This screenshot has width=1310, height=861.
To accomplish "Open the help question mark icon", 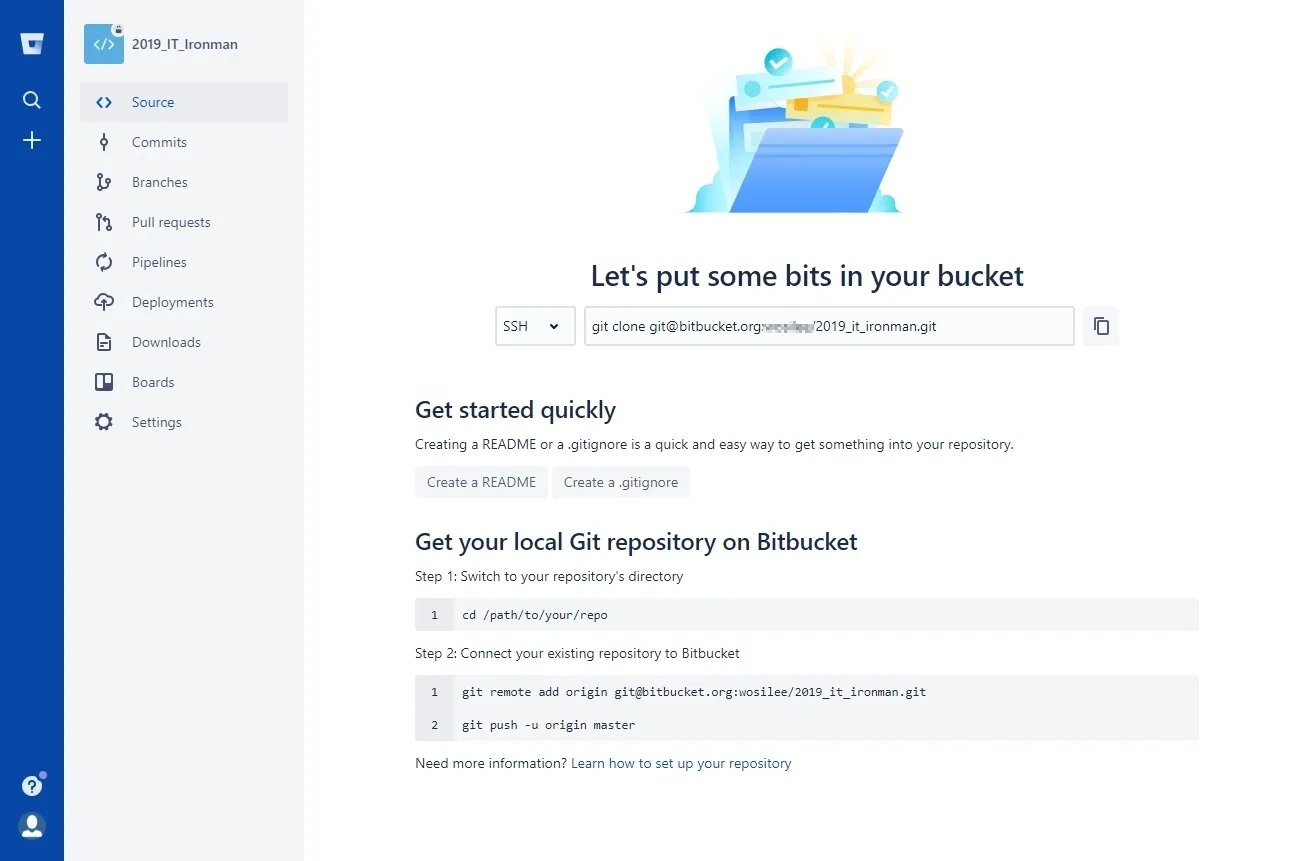I will coord(32,786).
